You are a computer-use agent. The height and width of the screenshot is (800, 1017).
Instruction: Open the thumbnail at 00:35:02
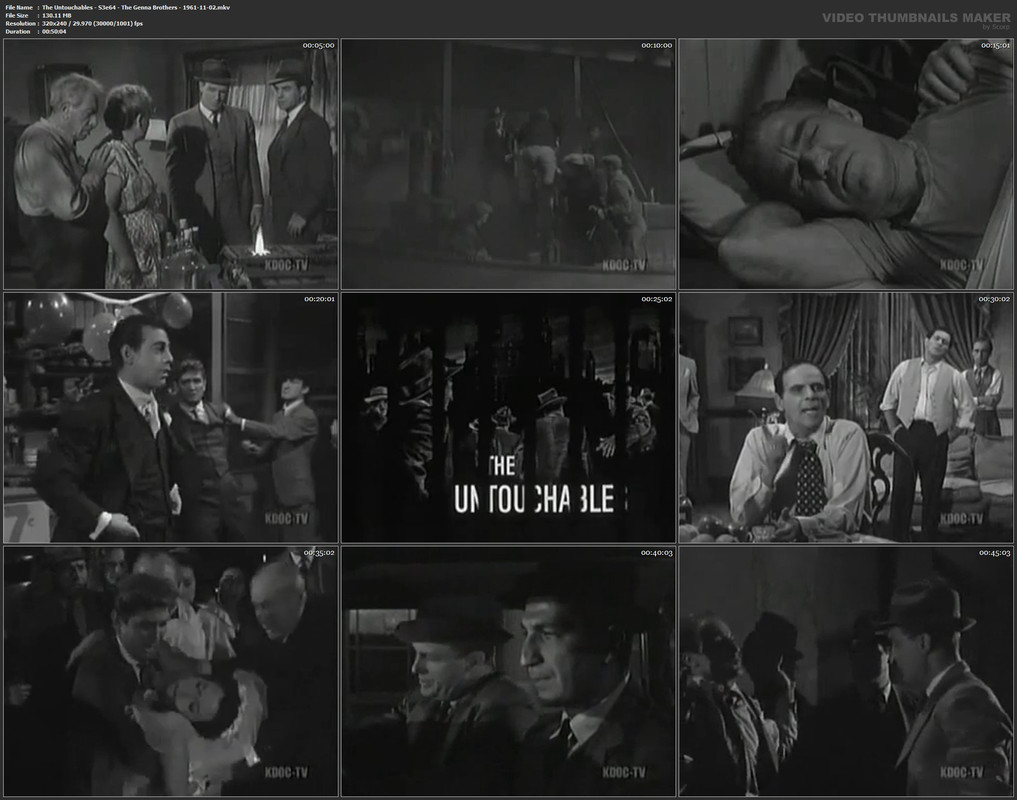[171, 672]
